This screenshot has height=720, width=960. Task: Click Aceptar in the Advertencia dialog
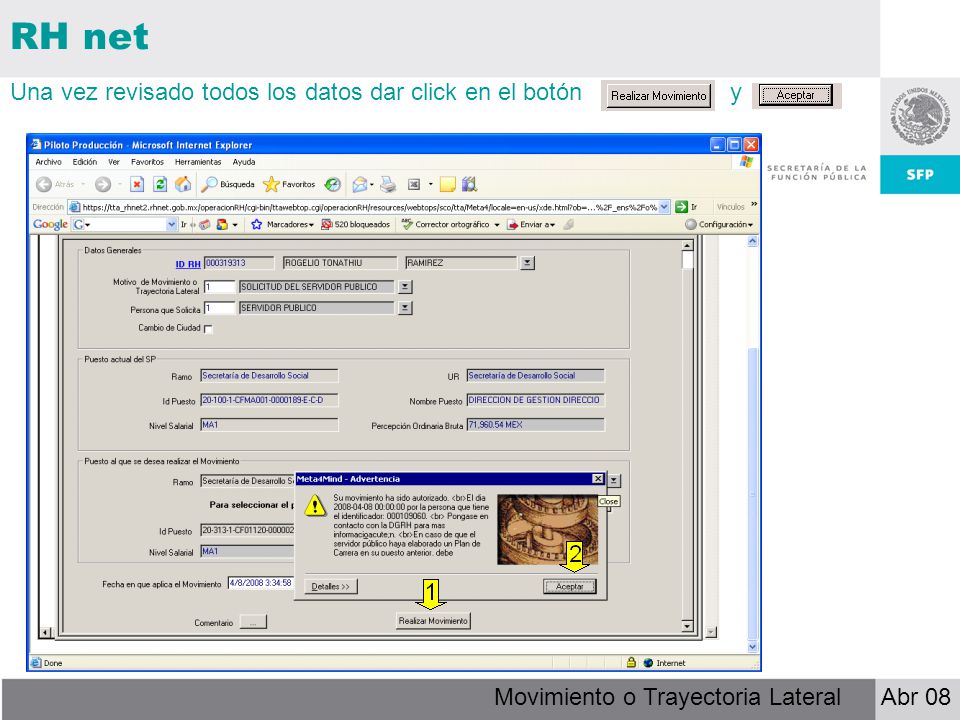[x=569, y=587]
